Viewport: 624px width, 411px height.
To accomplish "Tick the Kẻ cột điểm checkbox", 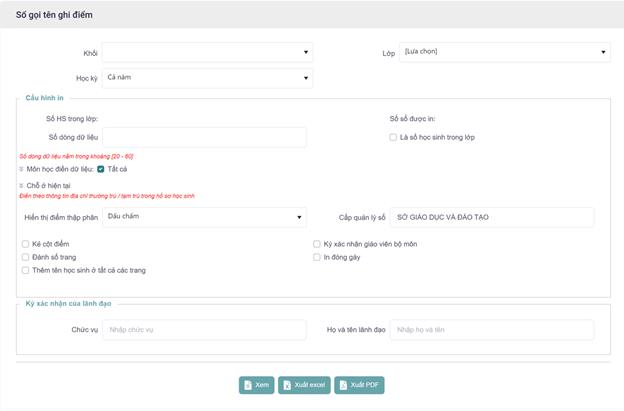I will pos(25,244).
